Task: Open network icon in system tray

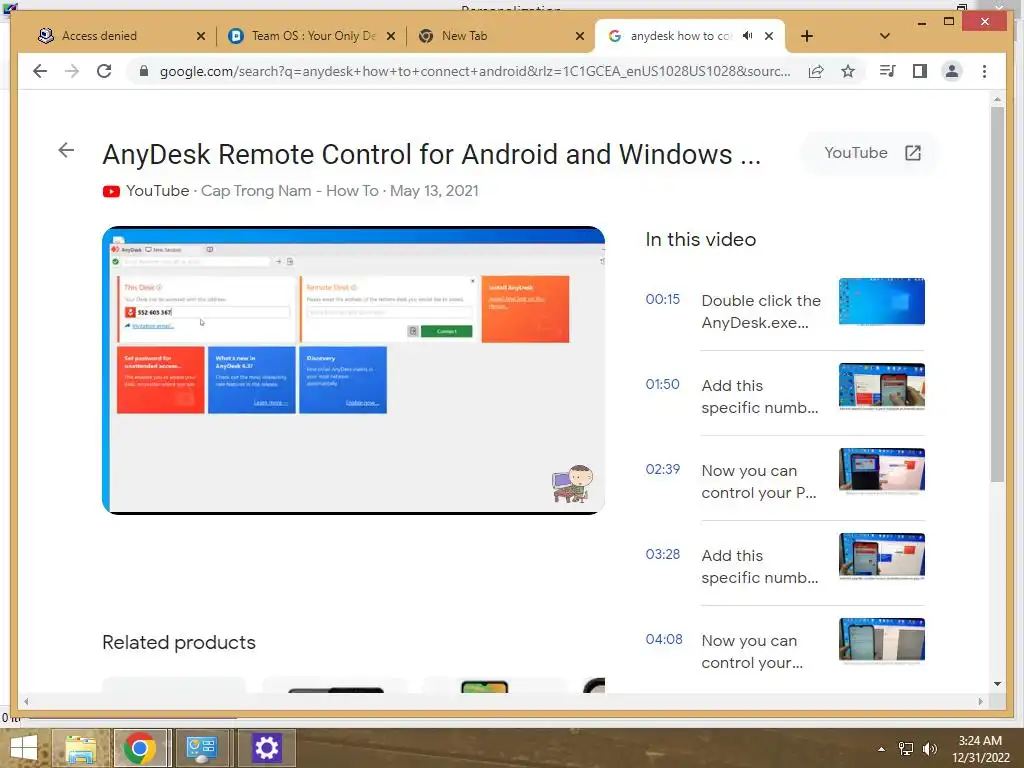Action: coord(906,749)
